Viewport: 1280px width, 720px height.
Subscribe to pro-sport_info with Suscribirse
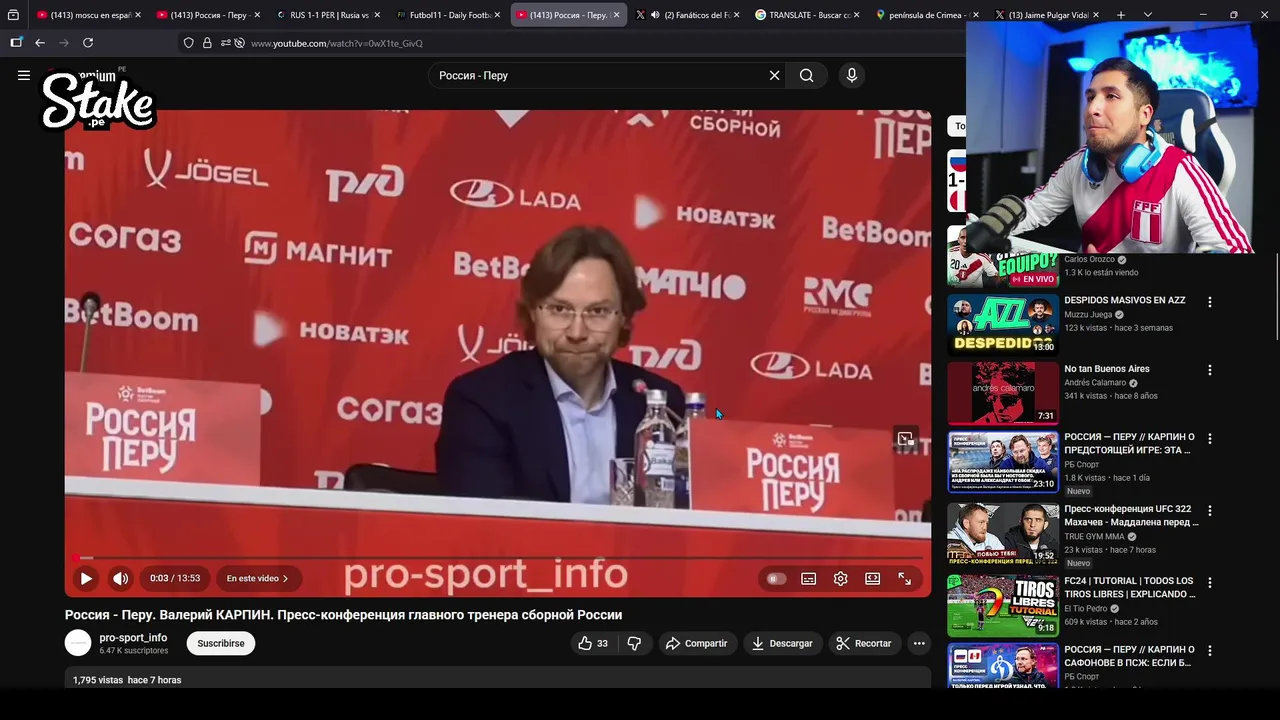click(221, 643)
